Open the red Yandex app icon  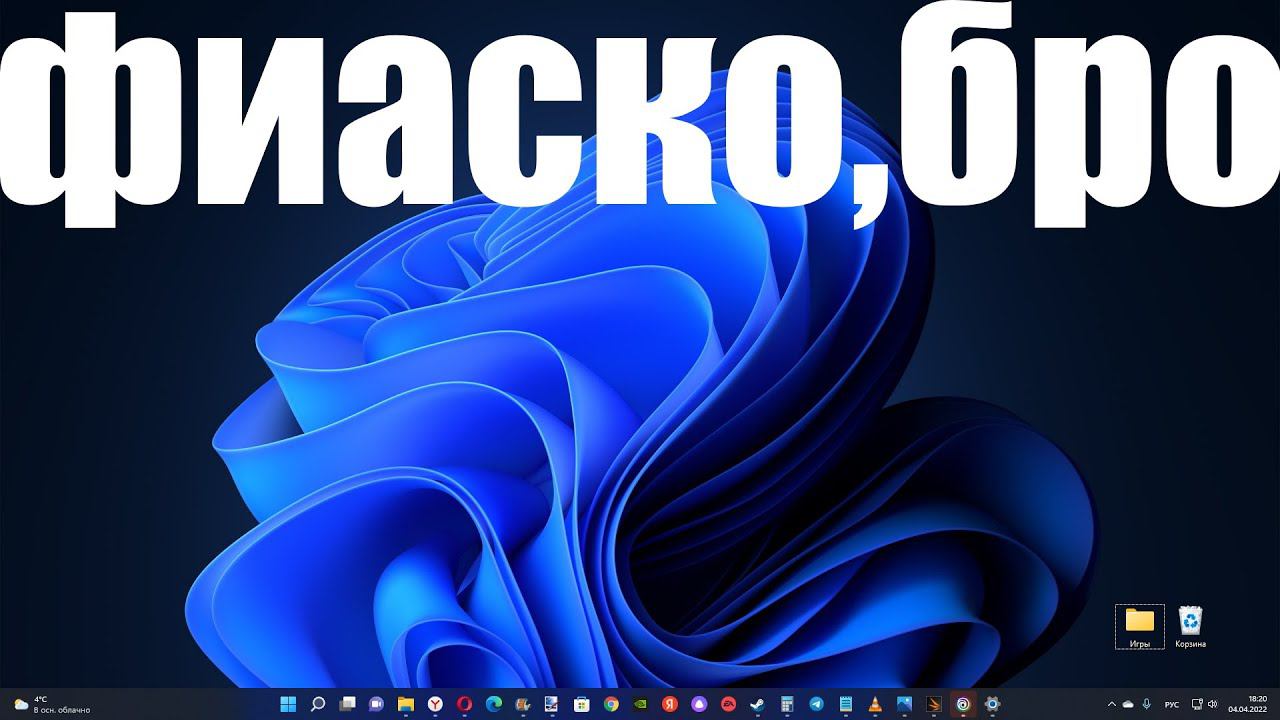coord(670,704)
